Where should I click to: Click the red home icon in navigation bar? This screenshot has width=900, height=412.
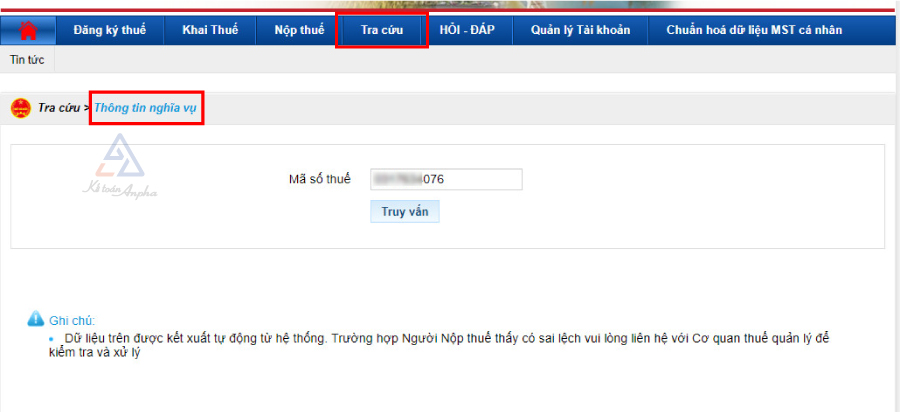coord(28,30)
